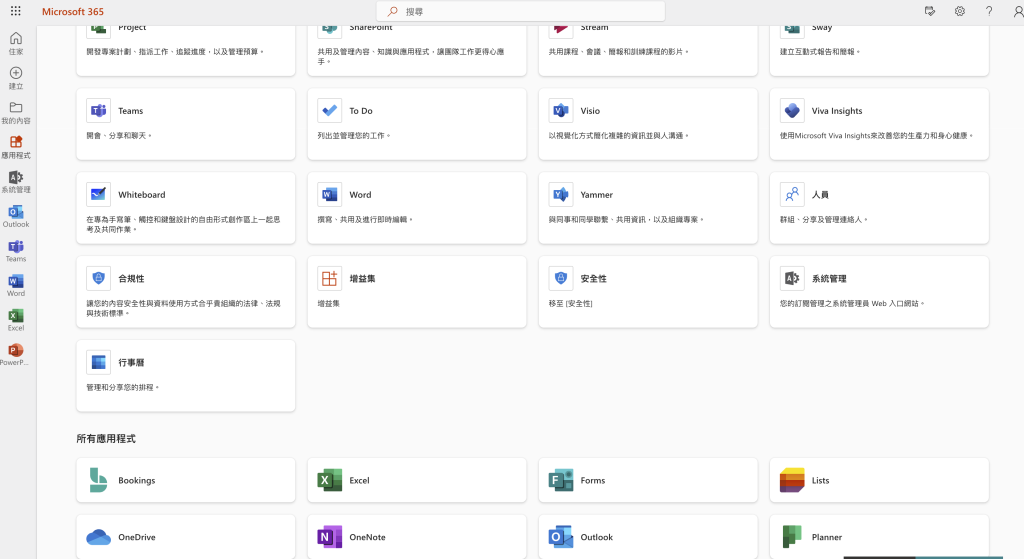Viewport: 1024px width, 559px height.
Task: Click the '列出並管理您的工作' To Do description
Action: pos(354,136)
